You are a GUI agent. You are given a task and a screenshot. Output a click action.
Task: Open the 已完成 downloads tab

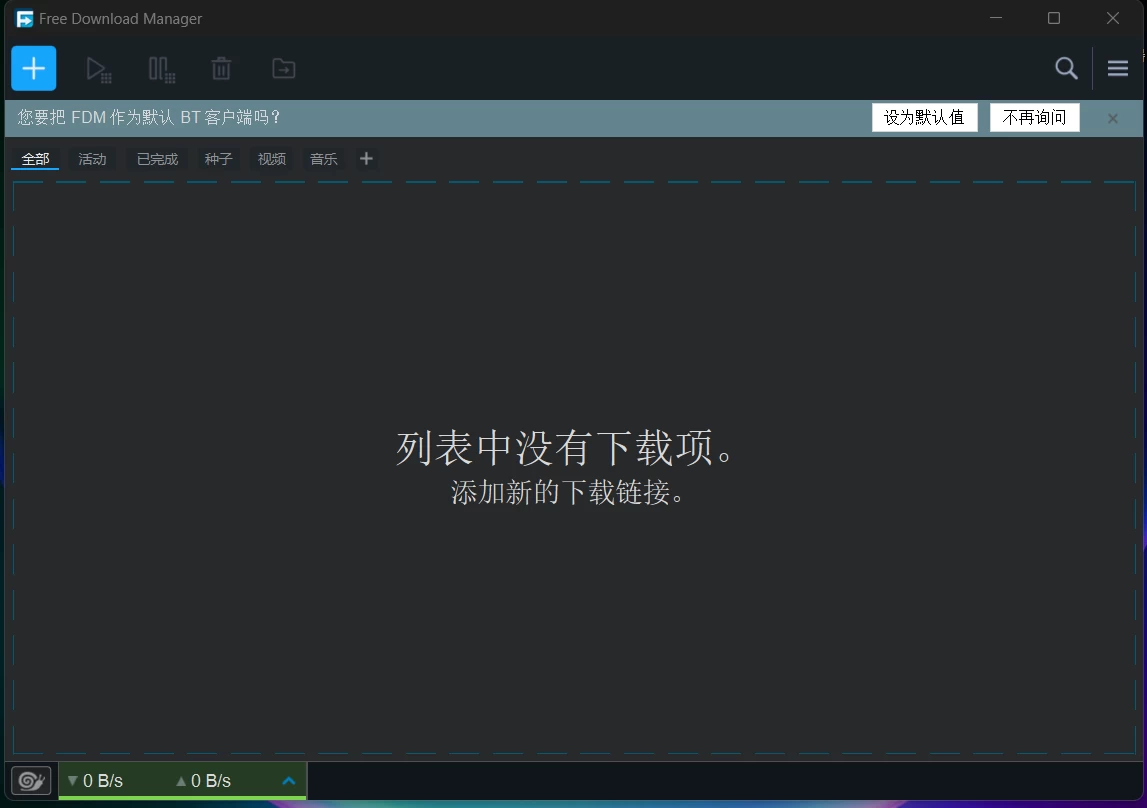pos(157,158)
